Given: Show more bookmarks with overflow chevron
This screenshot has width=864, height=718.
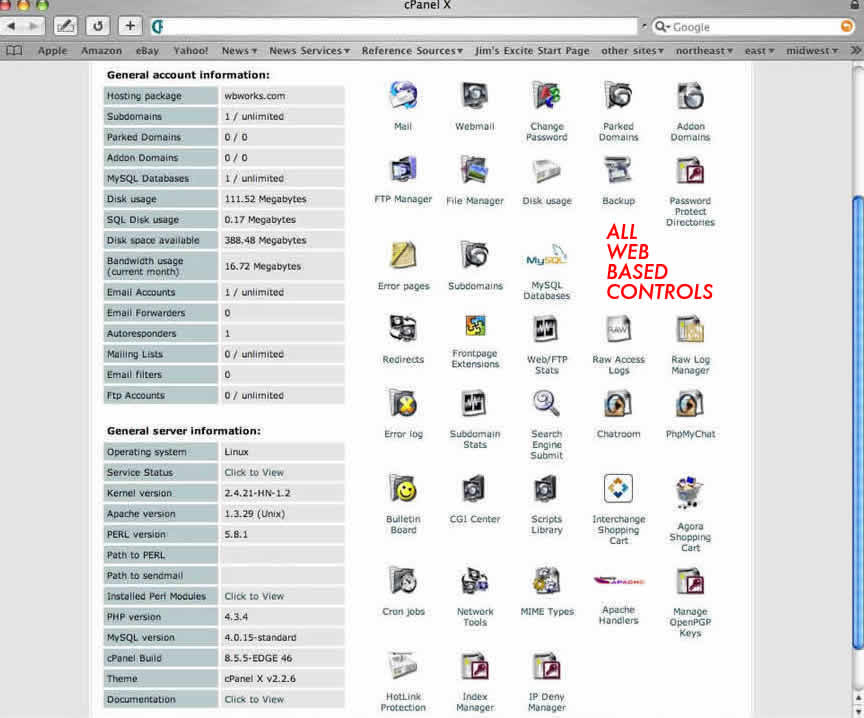Looking at the screenshot, I should [856, 51].
